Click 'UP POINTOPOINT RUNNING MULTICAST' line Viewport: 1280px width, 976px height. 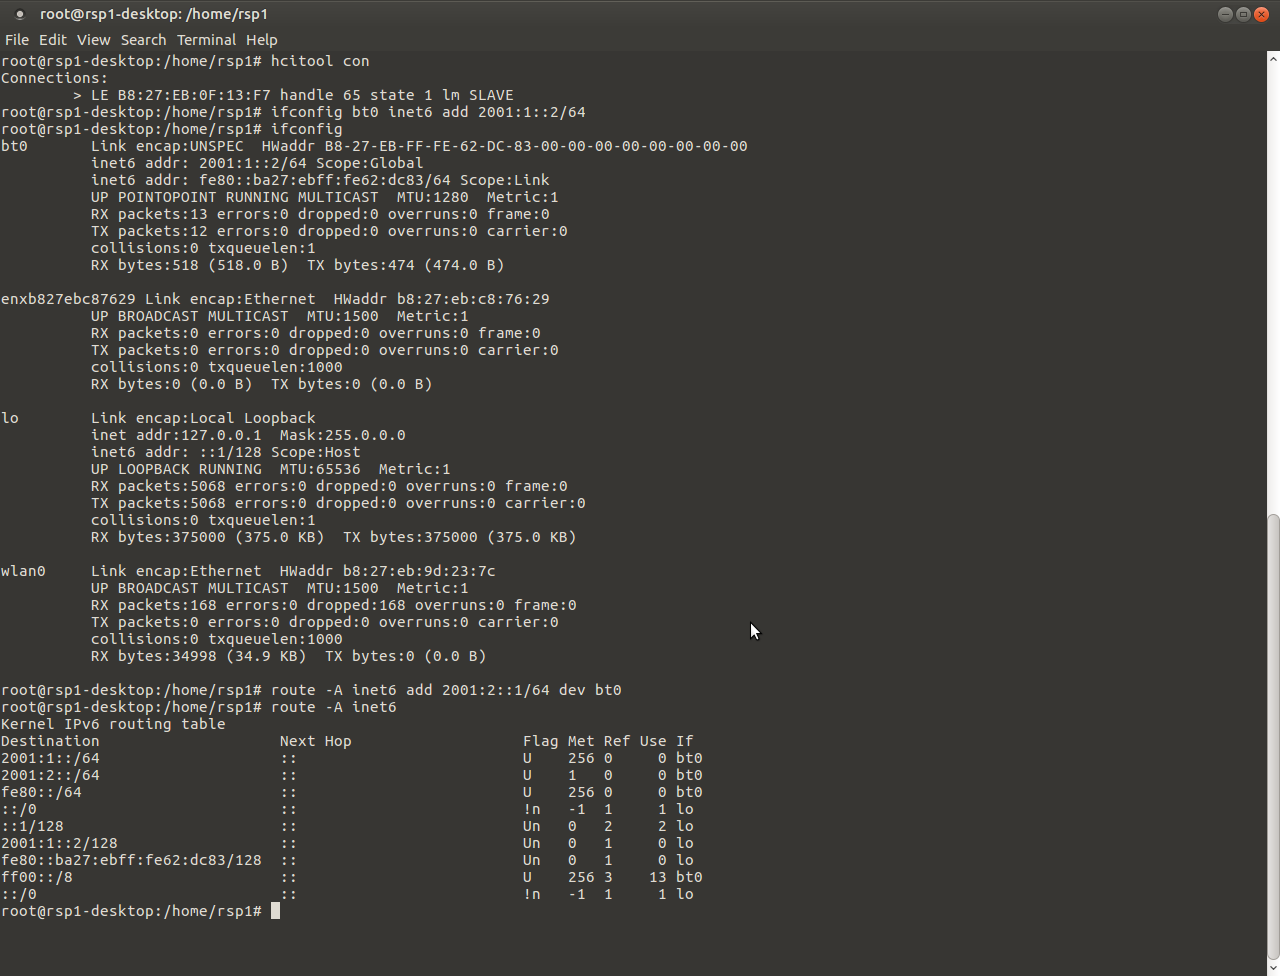325,197
